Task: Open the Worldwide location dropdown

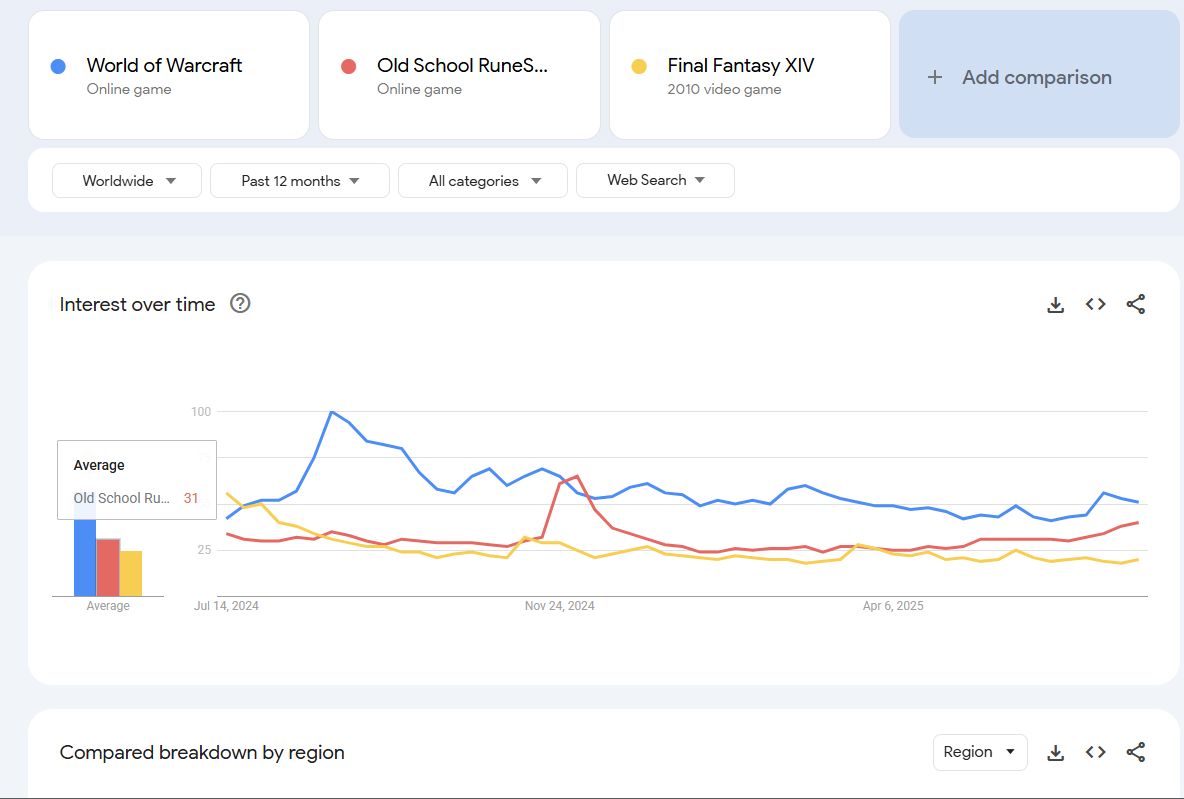Action: [127, 180]
